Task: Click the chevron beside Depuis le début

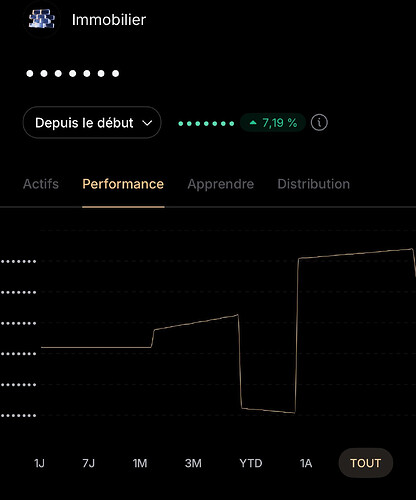Action: click(x=147, y=123)
